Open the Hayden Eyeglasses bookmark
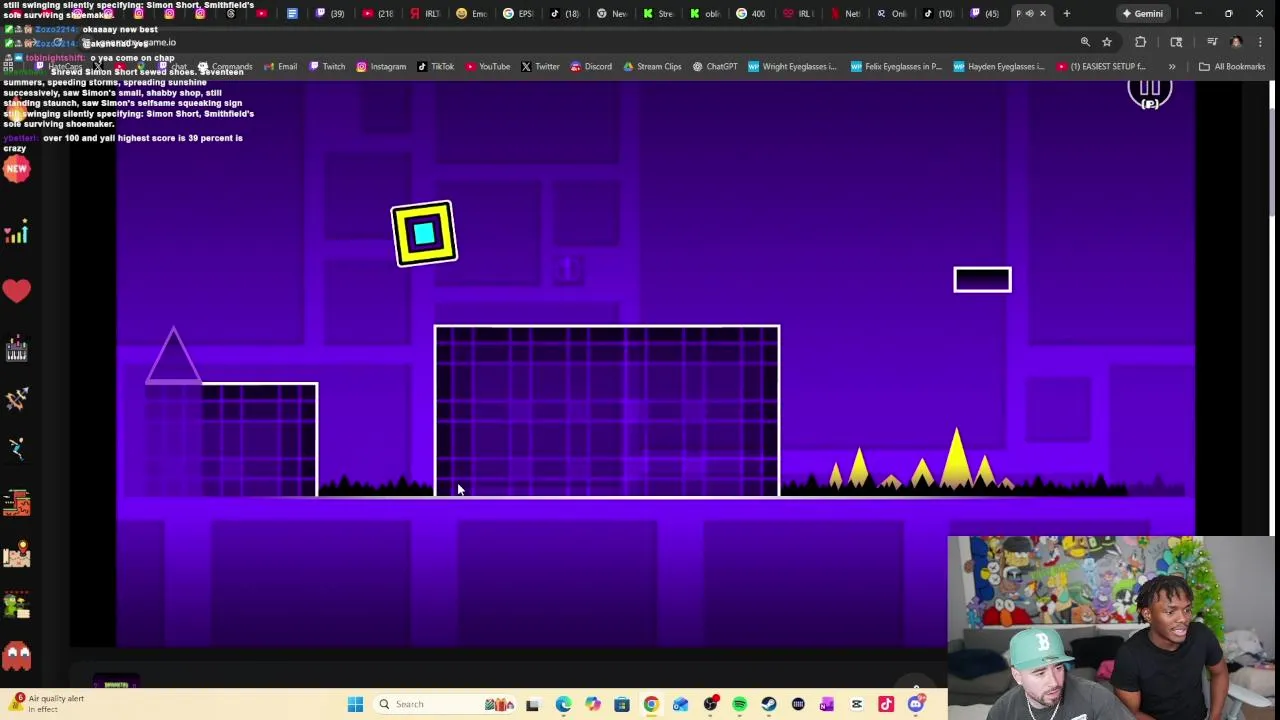Image resolution: width=1280 pixels, height=720 pixels. (999, 66)
